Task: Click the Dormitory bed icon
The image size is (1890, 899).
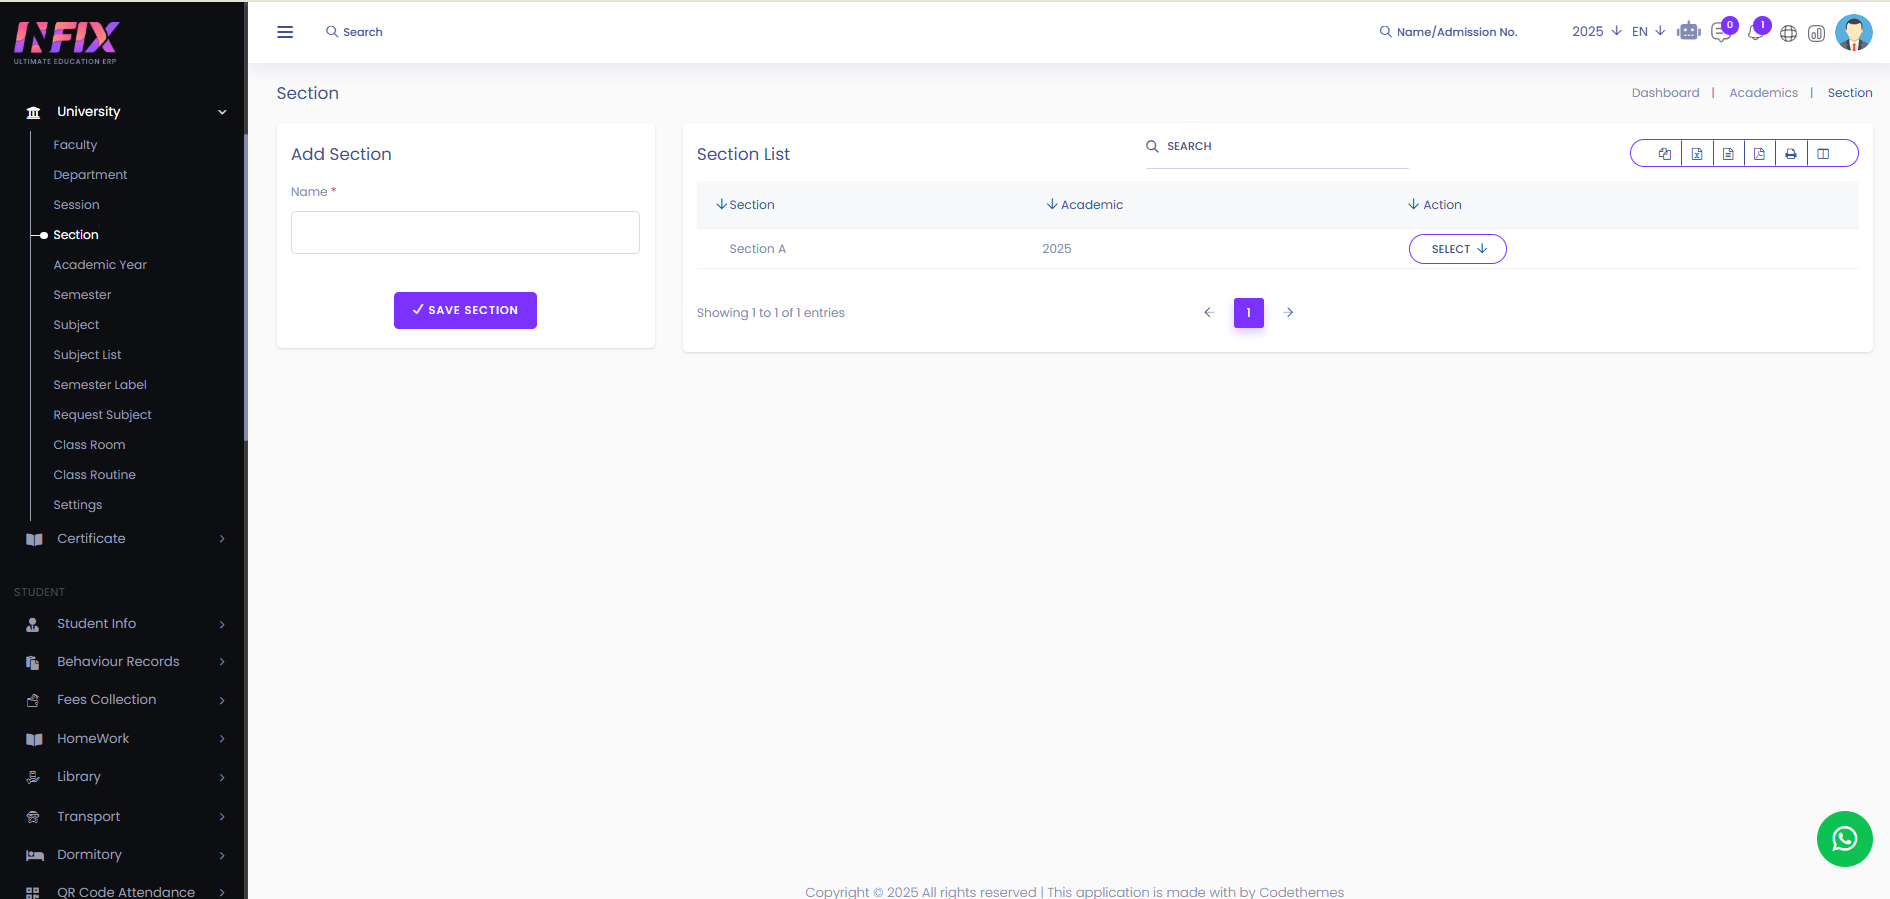Action: pyautogui.click(x=35, y=855)
